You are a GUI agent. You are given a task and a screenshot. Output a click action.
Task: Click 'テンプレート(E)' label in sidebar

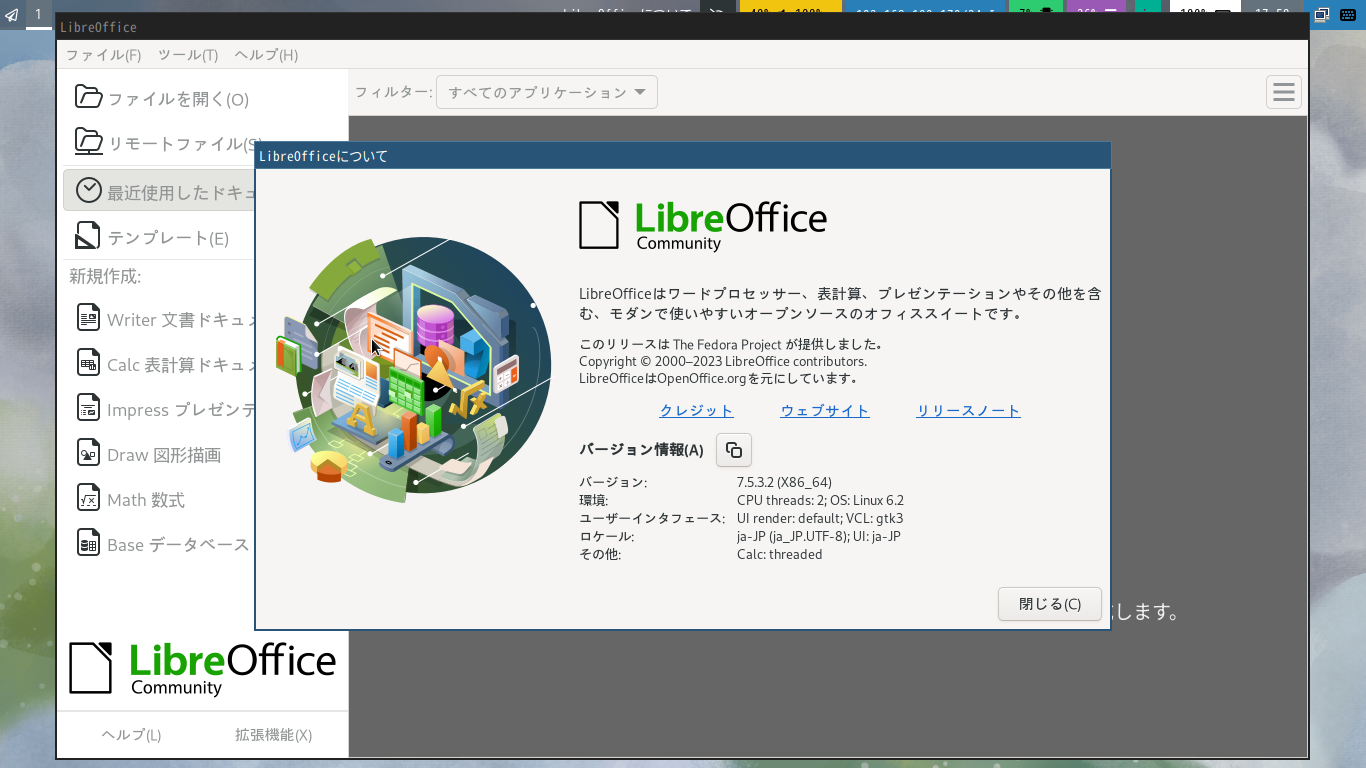pos(168,238)
